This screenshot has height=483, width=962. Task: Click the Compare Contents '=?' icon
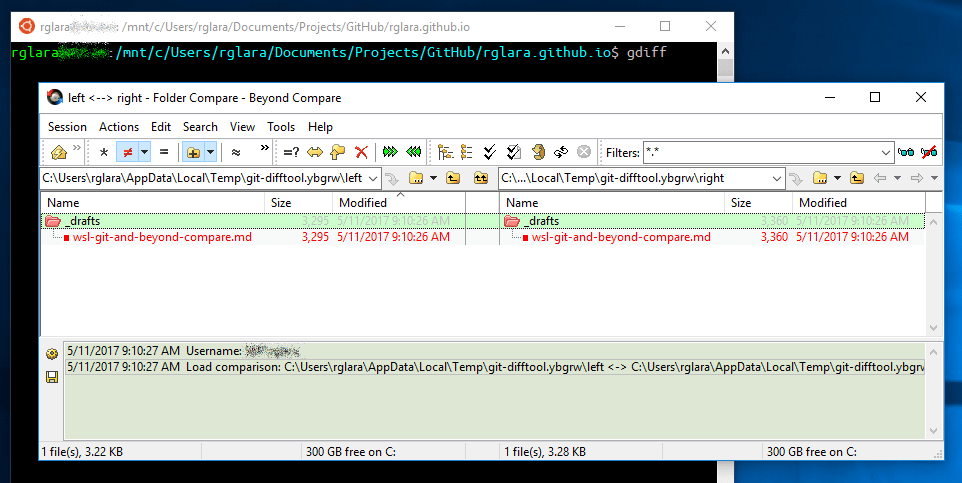(x=291, y=153)
